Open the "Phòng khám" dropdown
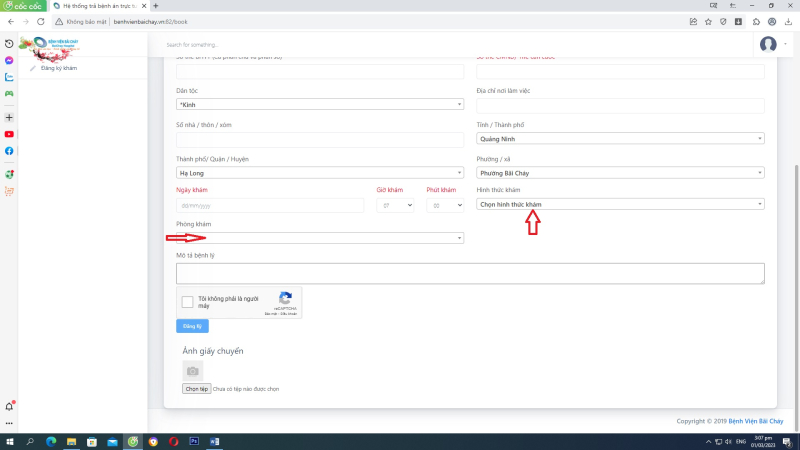800x450 pixels. coord(320,238)
